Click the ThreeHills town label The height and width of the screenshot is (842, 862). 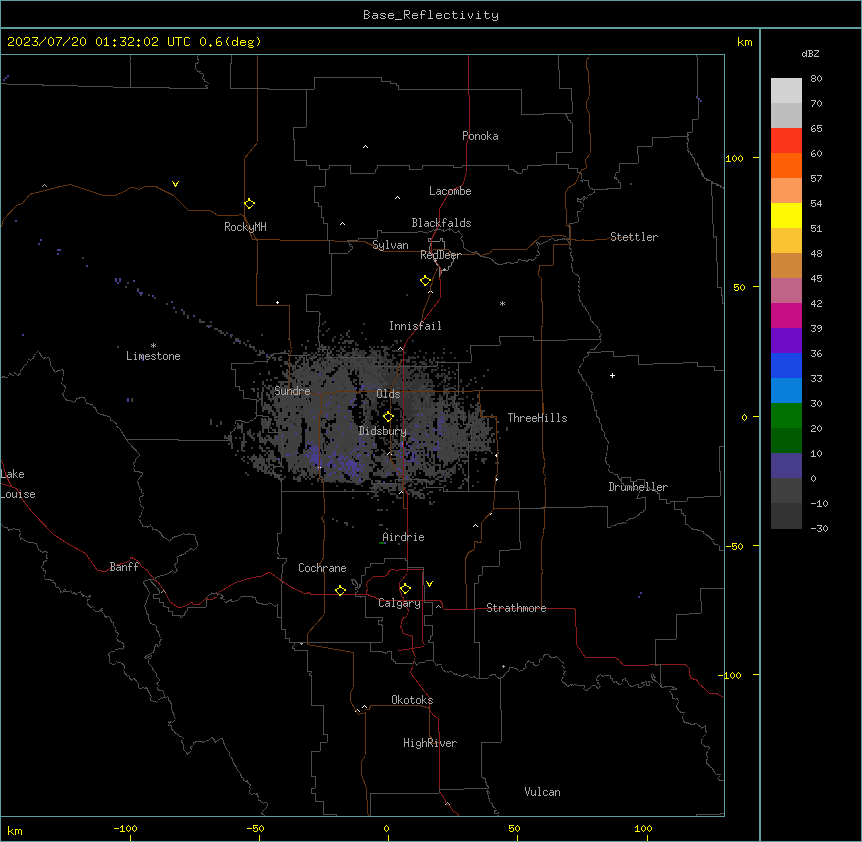point(537,418)
